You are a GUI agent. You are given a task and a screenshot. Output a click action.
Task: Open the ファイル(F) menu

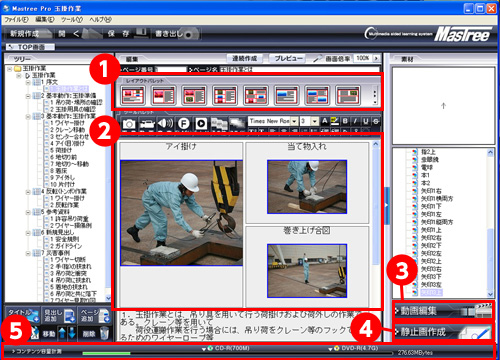click(x=16, y=20)
